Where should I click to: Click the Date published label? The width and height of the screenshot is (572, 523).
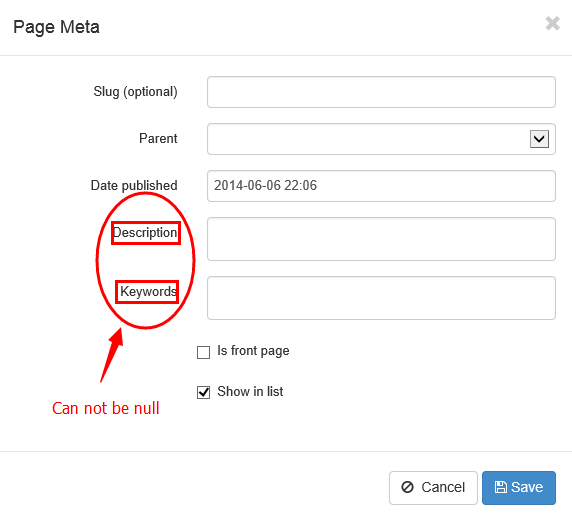[x=134, y=185]
